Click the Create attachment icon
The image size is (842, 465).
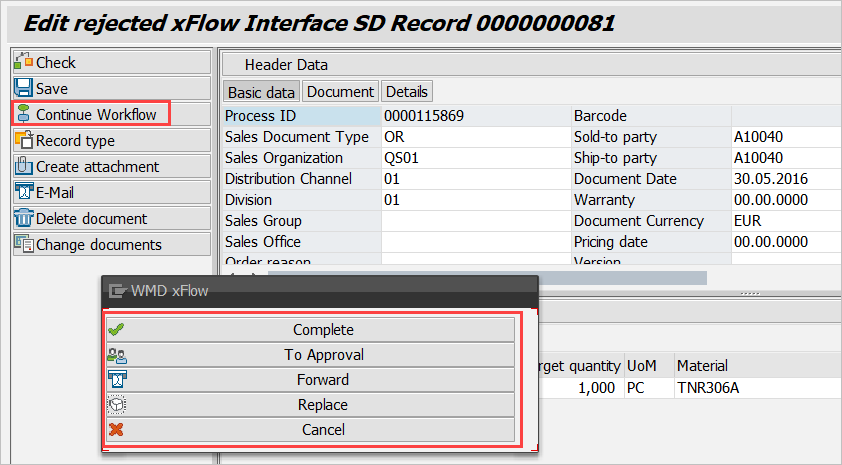pos(24,166)
